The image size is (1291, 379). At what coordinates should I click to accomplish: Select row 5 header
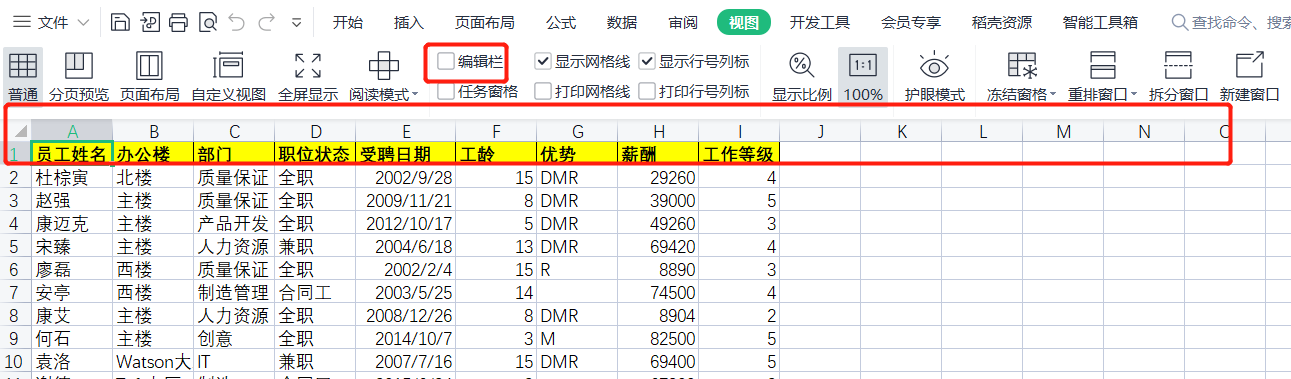15,246
